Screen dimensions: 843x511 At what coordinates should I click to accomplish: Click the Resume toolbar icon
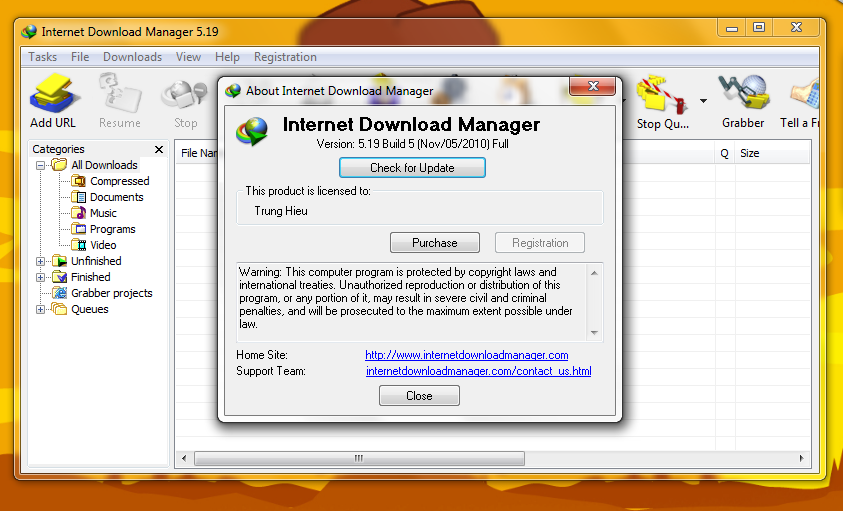click(x=119, y=94)
